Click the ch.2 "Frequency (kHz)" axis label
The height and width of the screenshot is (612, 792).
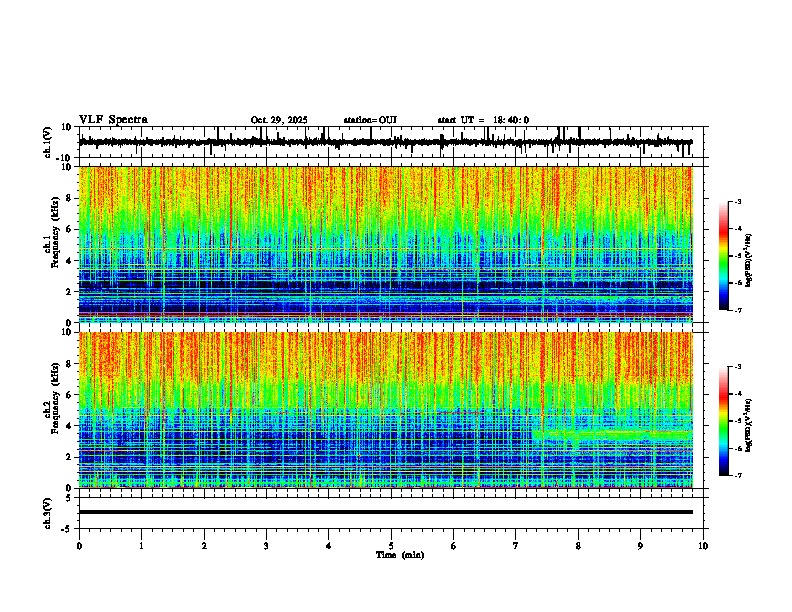[56, 397]
